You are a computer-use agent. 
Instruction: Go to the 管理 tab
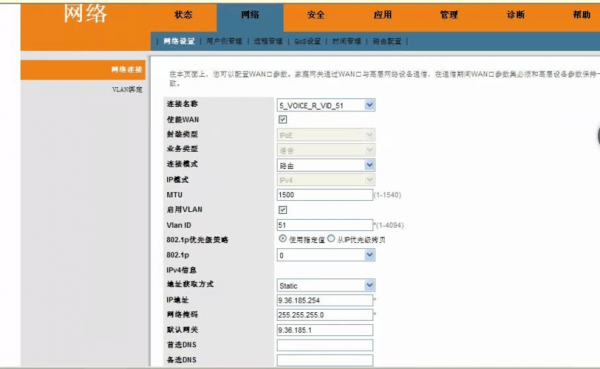449,15
